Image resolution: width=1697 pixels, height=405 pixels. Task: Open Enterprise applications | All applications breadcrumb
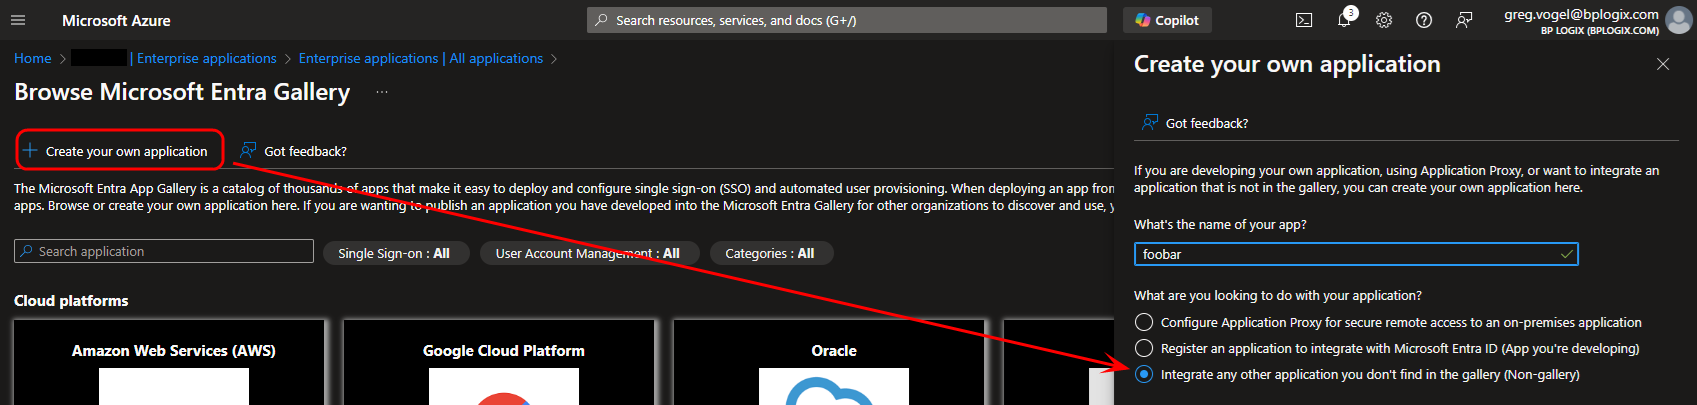click(420, 59)
